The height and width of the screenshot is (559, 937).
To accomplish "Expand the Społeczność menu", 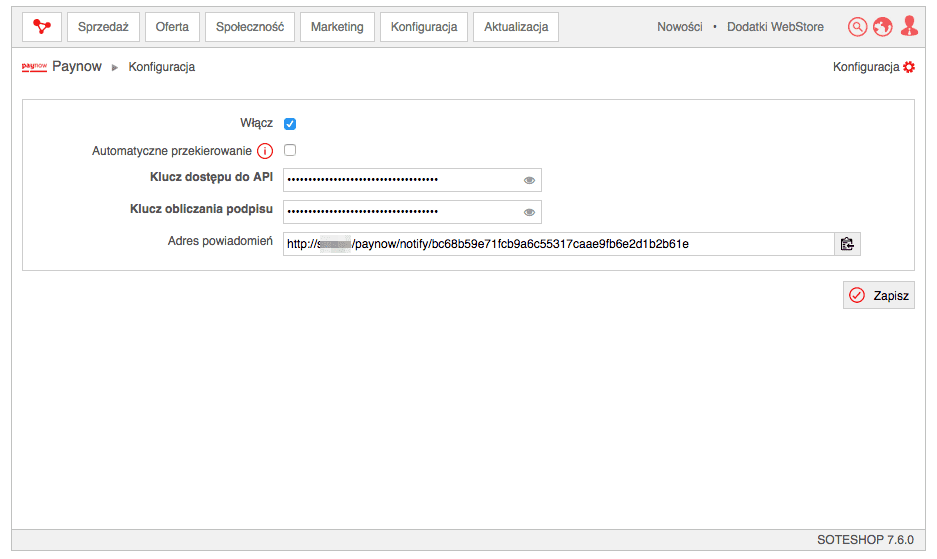I will 250,27.
